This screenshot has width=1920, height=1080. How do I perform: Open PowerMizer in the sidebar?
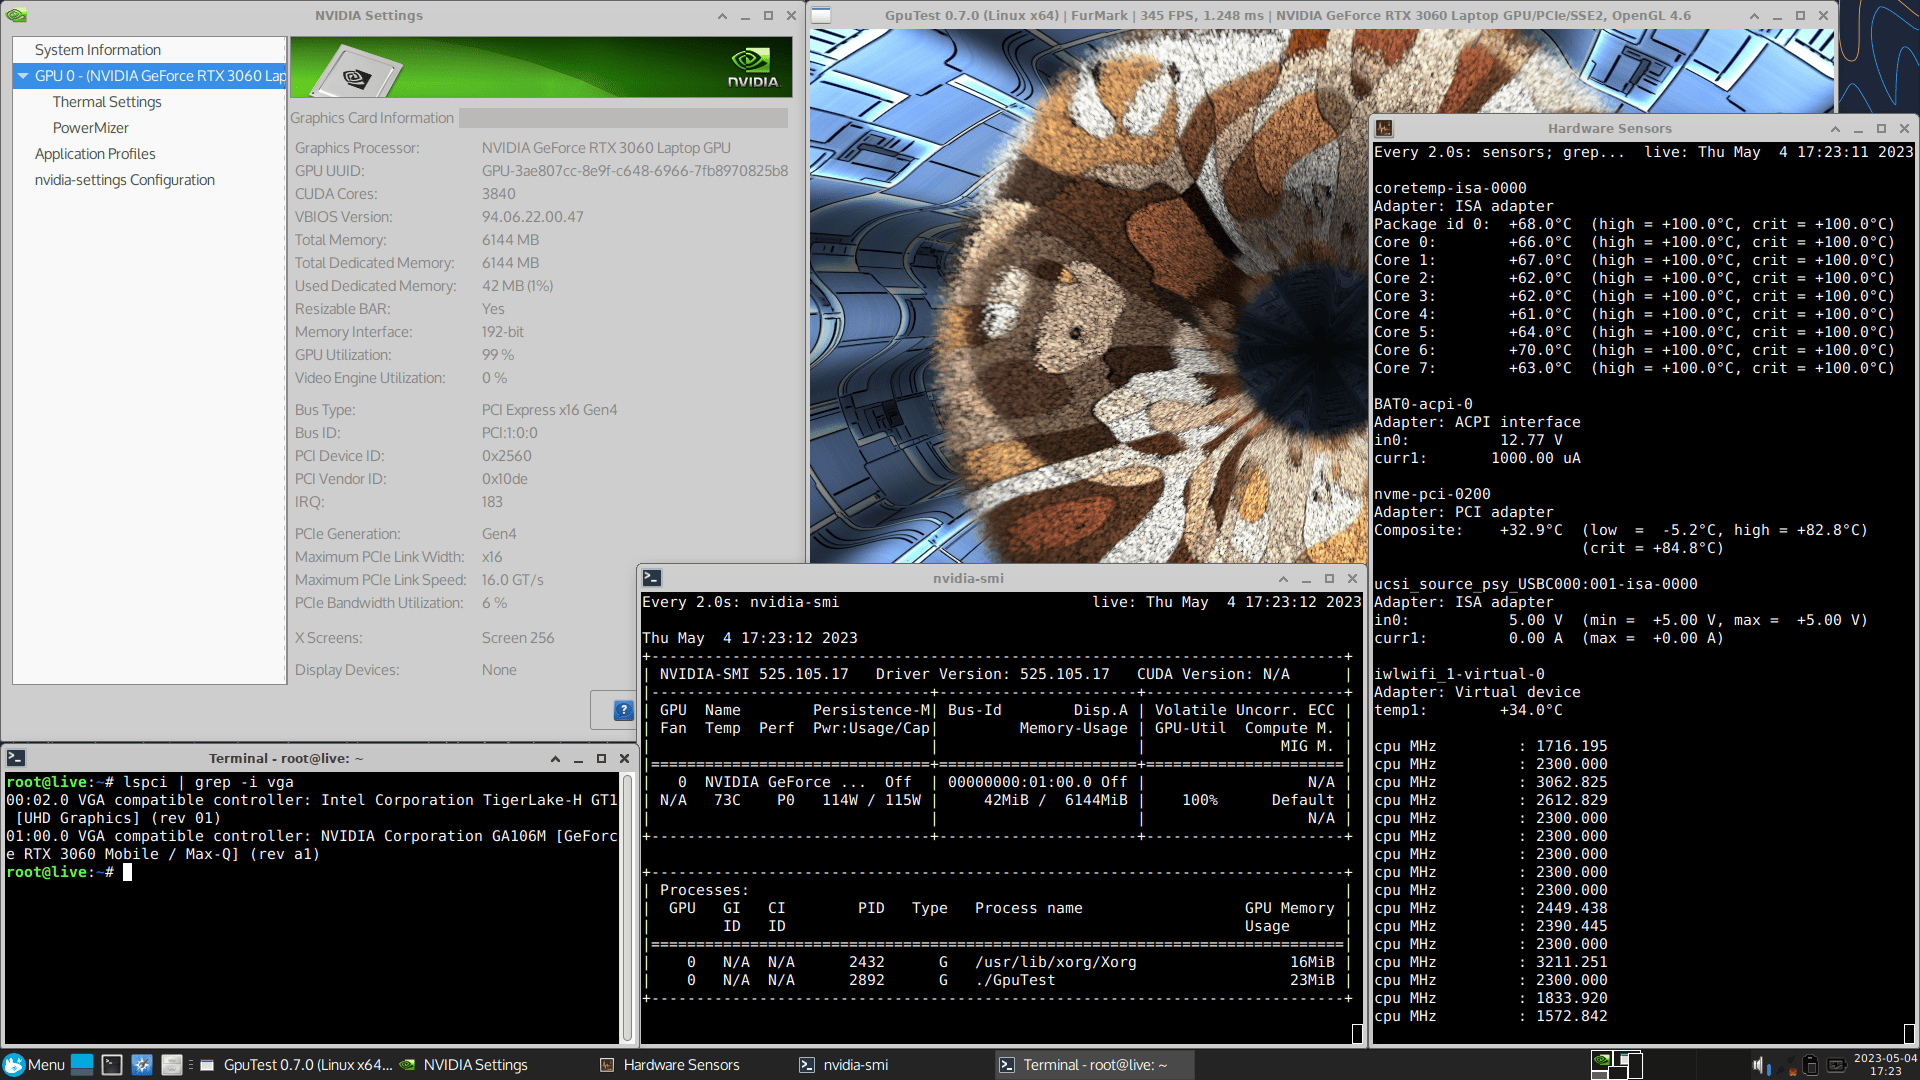(x=91, y=128)
